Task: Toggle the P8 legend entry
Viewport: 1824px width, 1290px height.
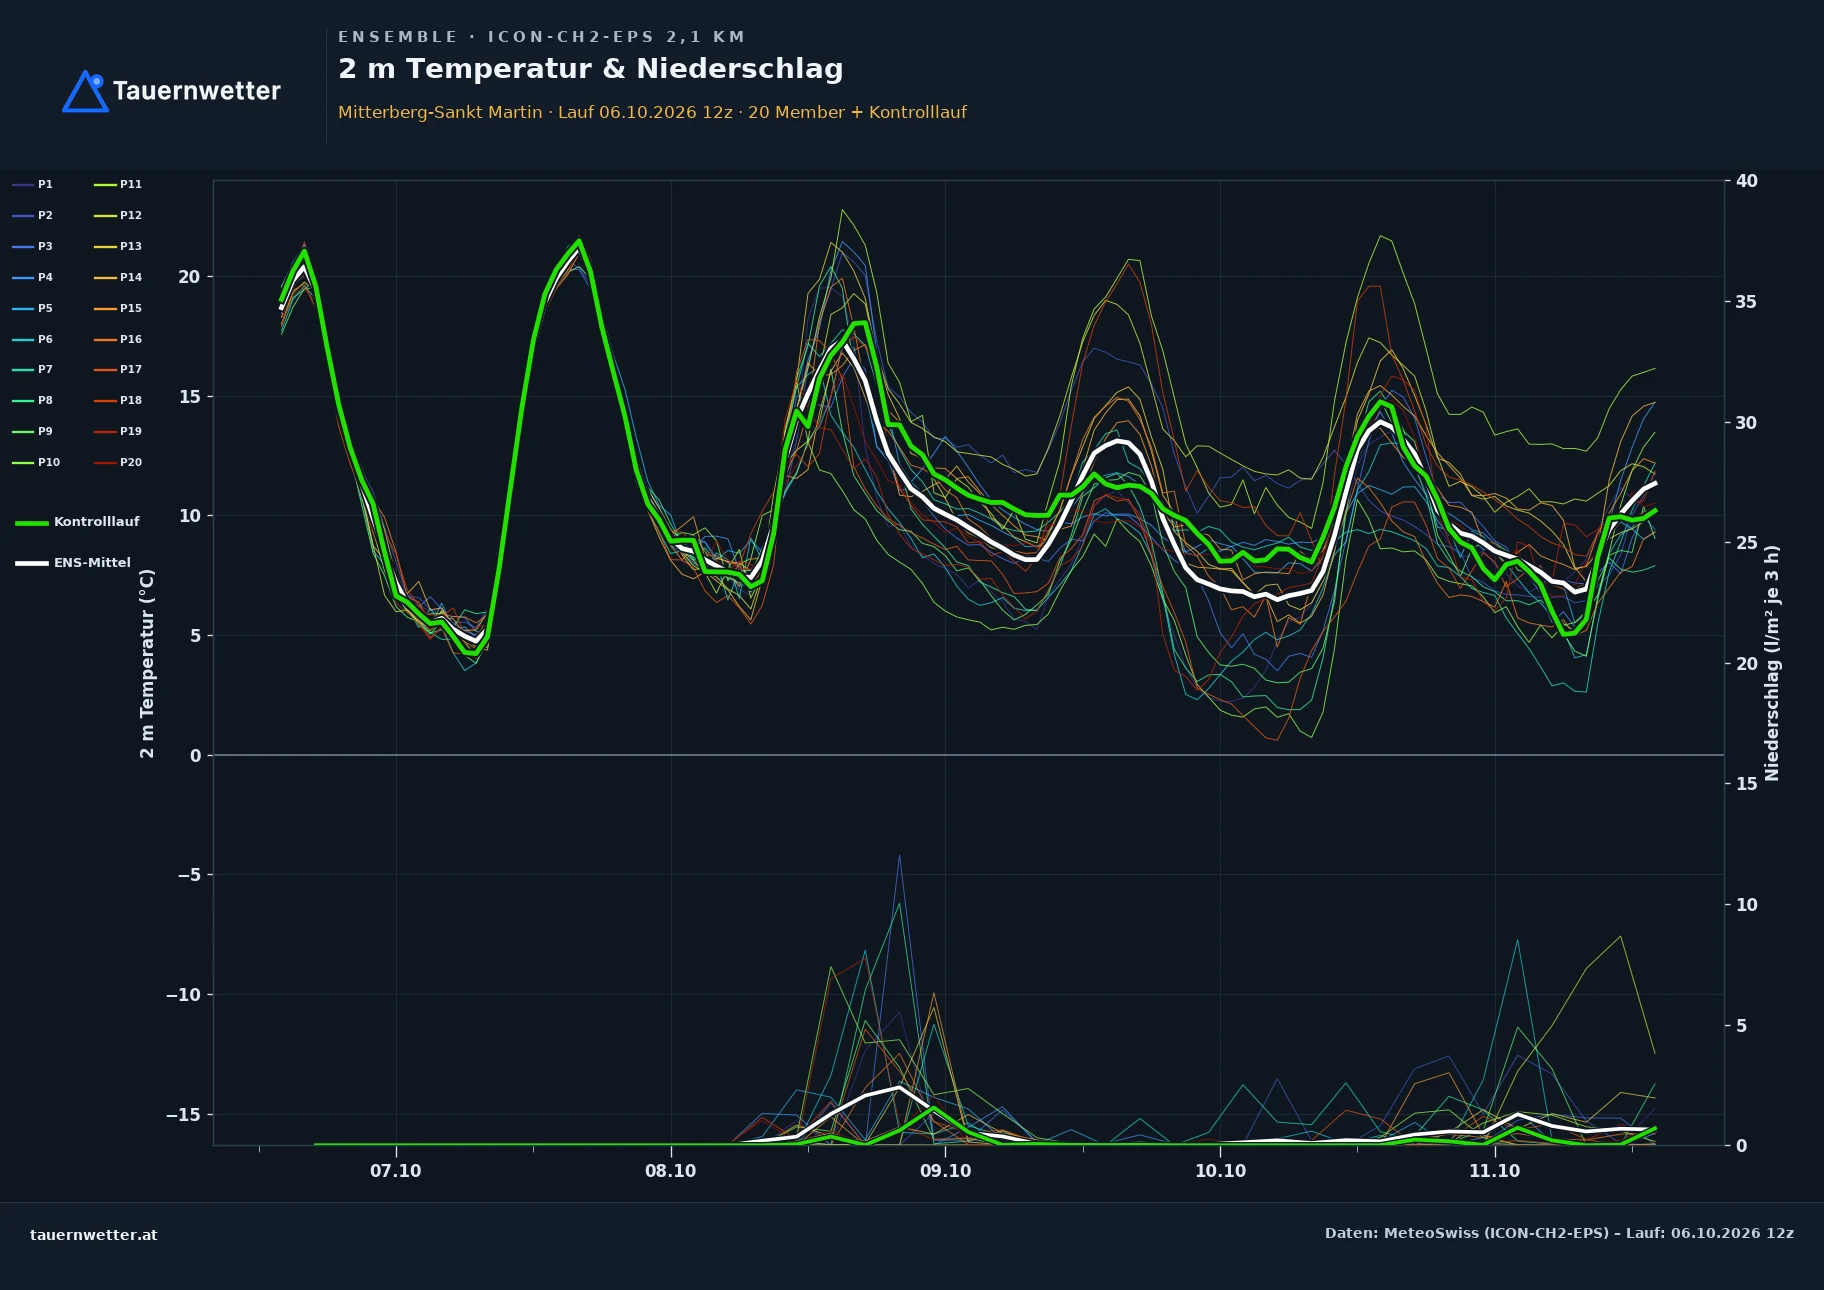Action: coord(32,400)
